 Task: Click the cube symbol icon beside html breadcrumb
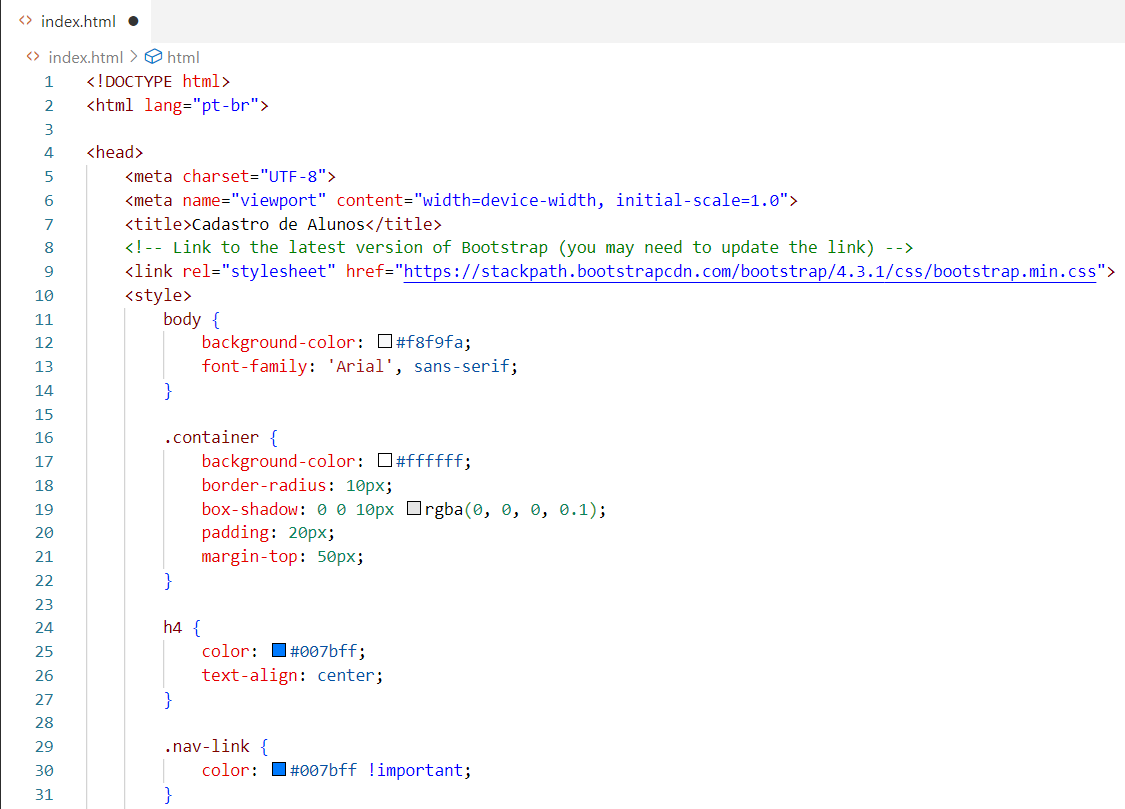pos(154,57)
